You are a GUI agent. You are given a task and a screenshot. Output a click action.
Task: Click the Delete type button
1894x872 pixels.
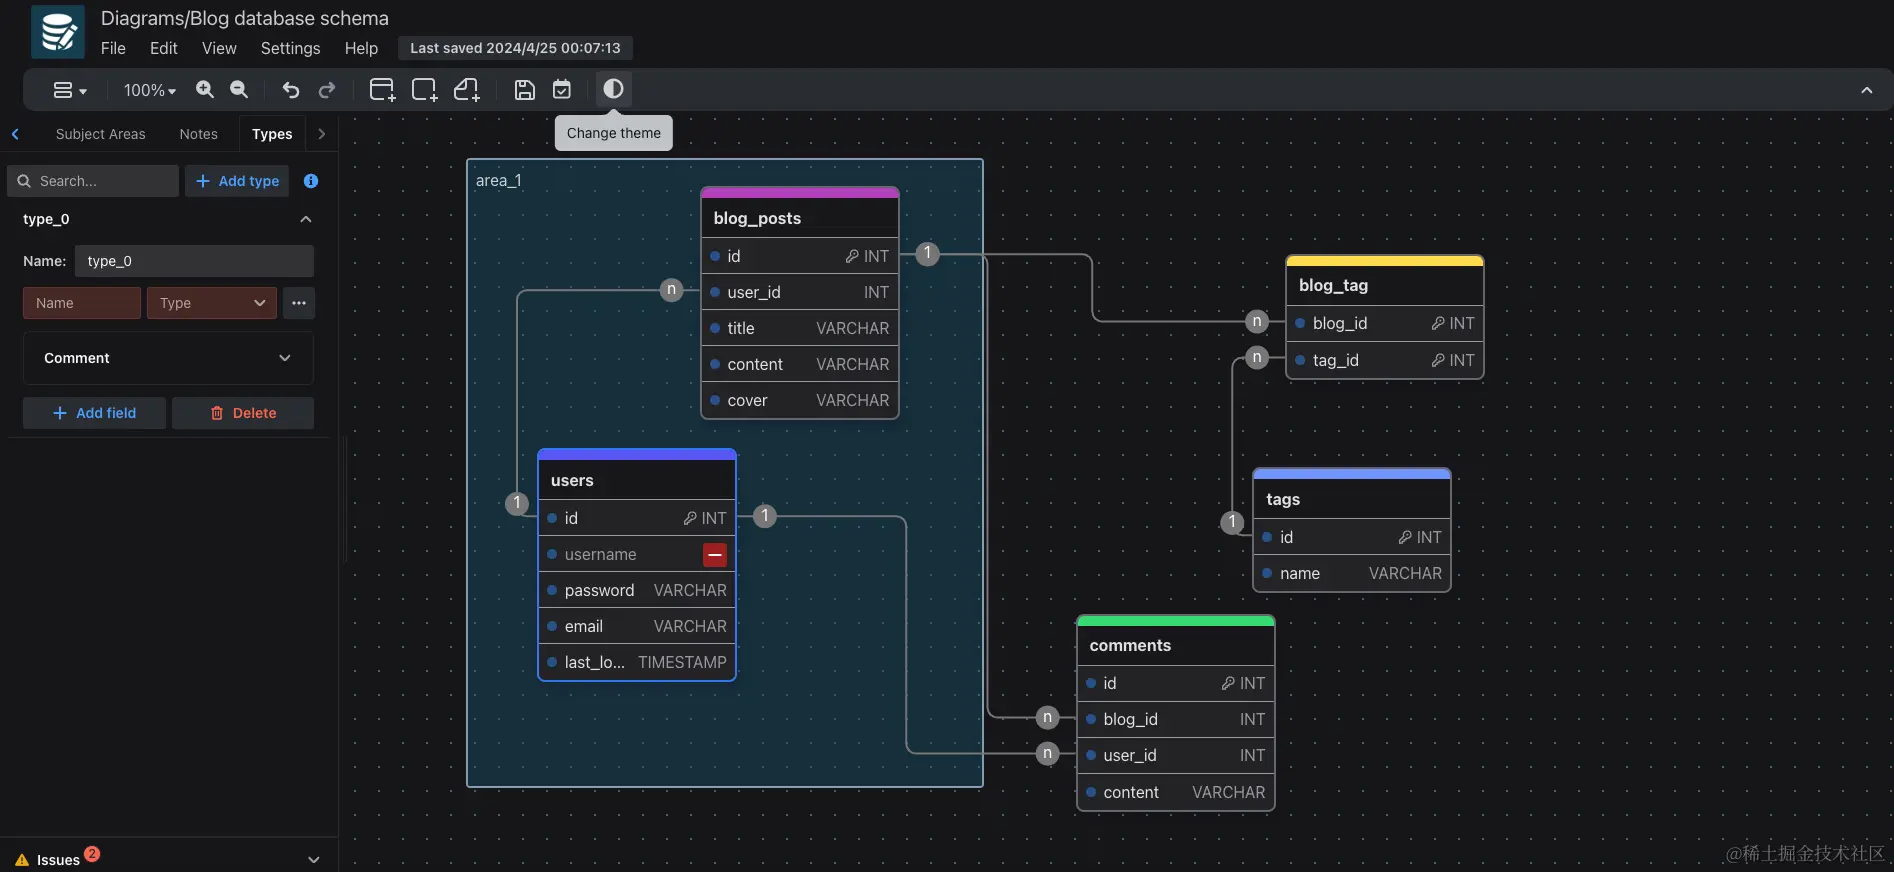click(x=243, y=413)
